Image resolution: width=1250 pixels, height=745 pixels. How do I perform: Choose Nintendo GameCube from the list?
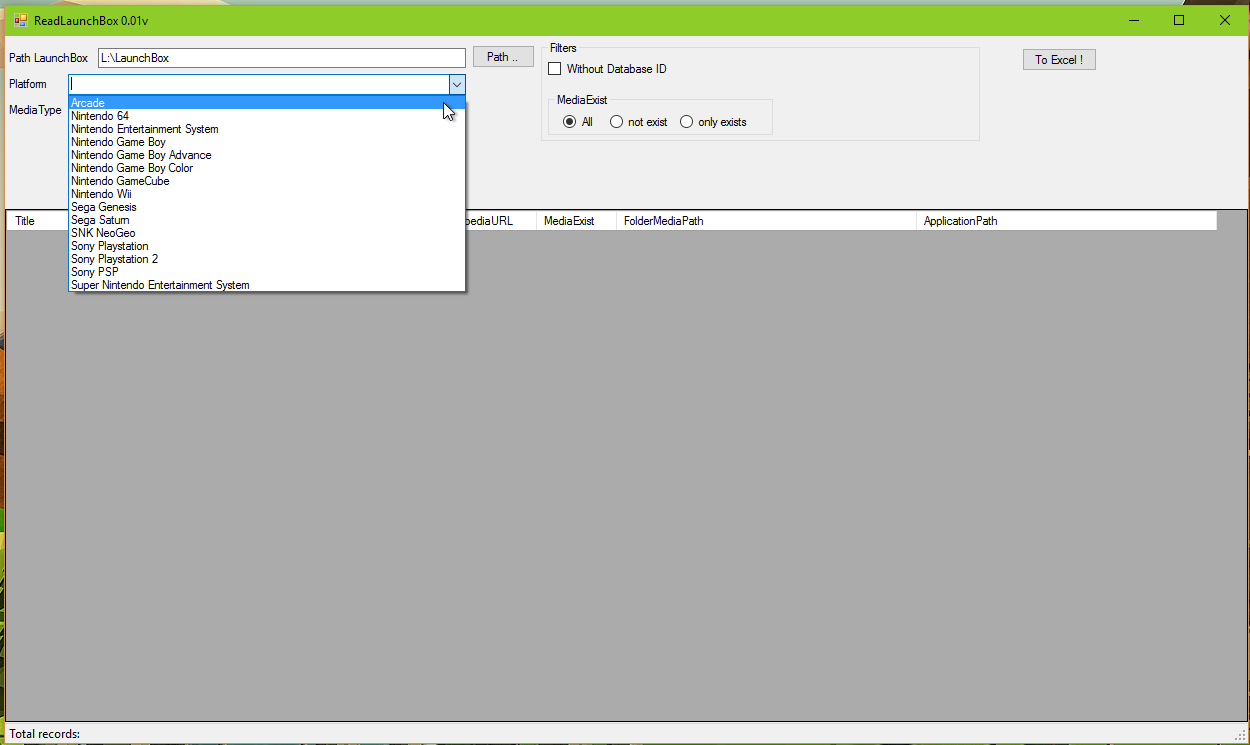point(267,181)
